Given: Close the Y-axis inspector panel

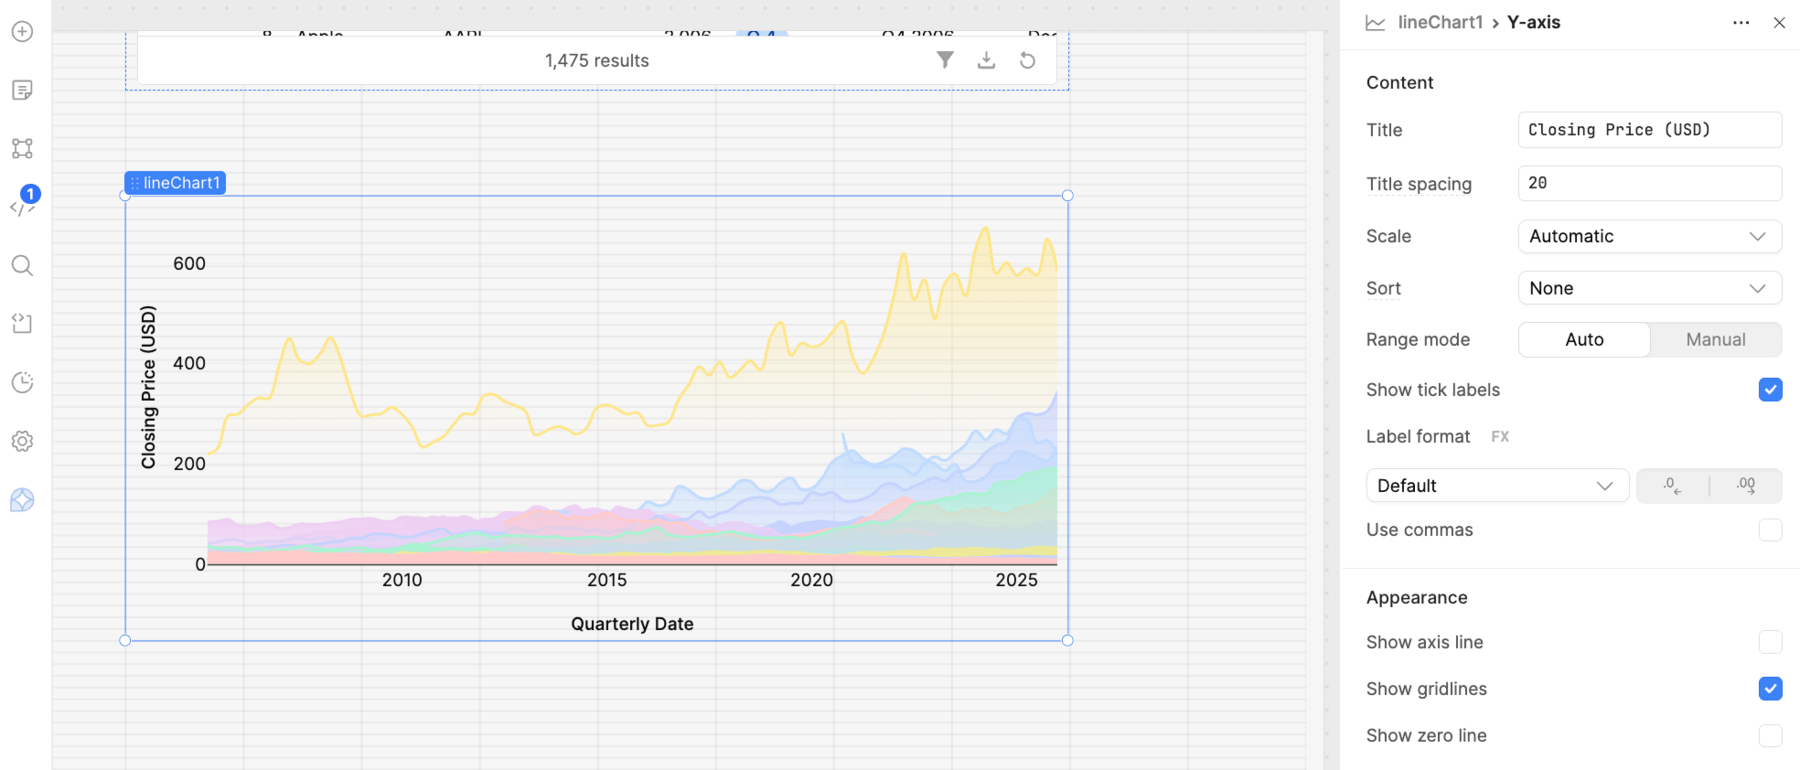Looking at the screenshot, I should pyautogui.click(x=1779, y=22).
